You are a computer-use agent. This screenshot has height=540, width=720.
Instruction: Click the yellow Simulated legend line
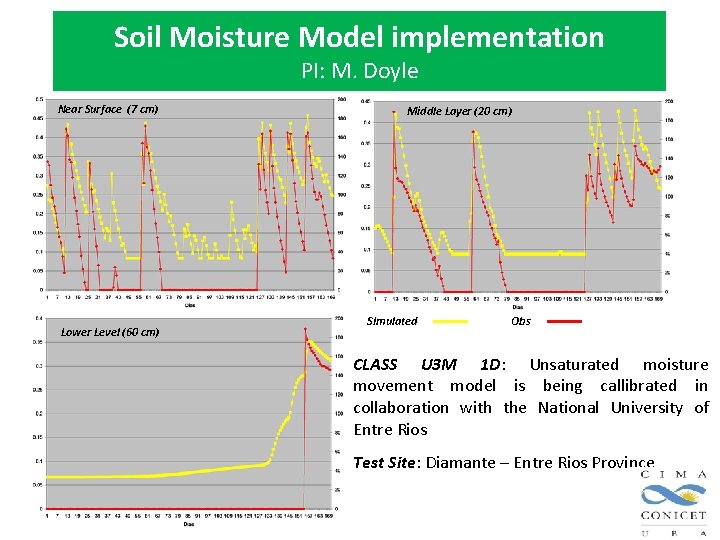tap(450, 322)
